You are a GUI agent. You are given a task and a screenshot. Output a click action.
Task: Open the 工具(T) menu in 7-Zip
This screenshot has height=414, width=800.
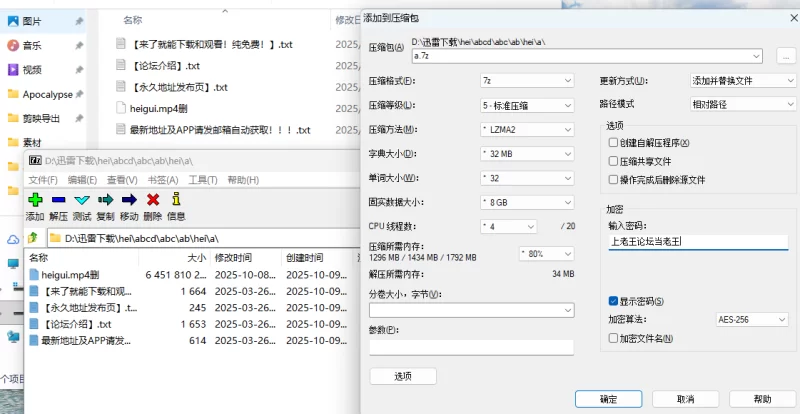coord(203,180)
